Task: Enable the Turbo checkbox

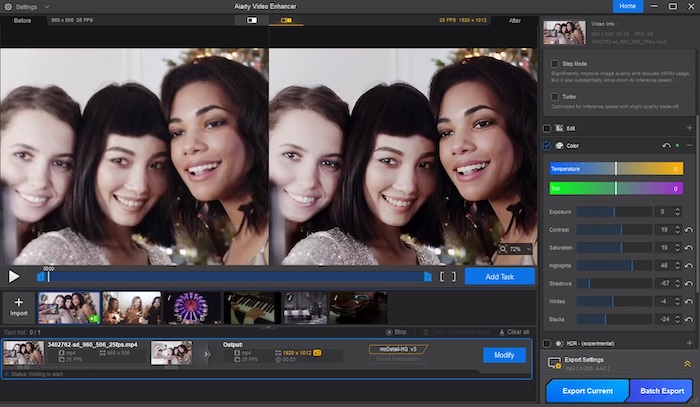Action: [x=555, y=97]
